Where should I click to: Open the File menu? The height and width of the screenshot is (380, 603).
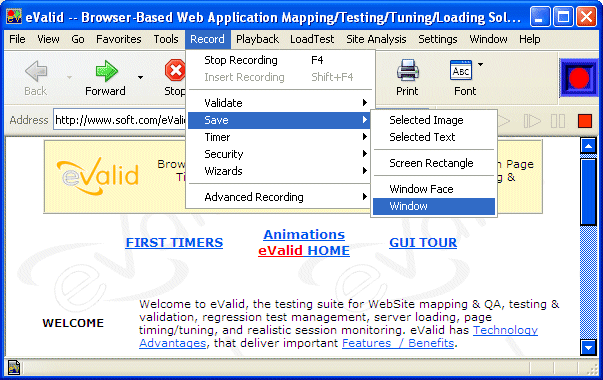point(17,39)
